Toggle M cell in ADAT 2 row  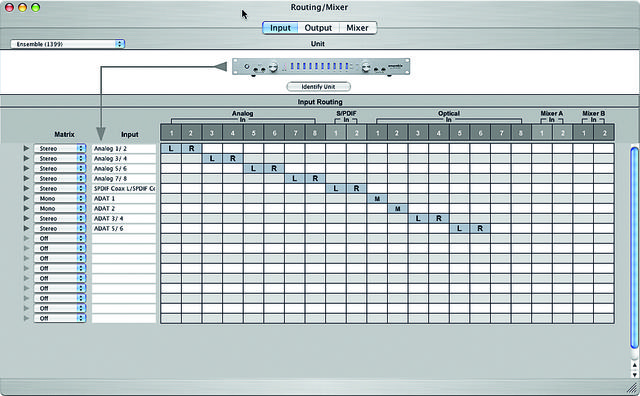398,209
